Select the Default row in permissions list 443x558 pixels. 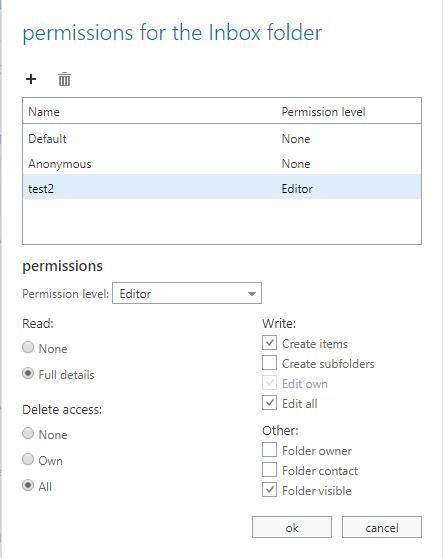pyautogui.click(x=222, y=138)
